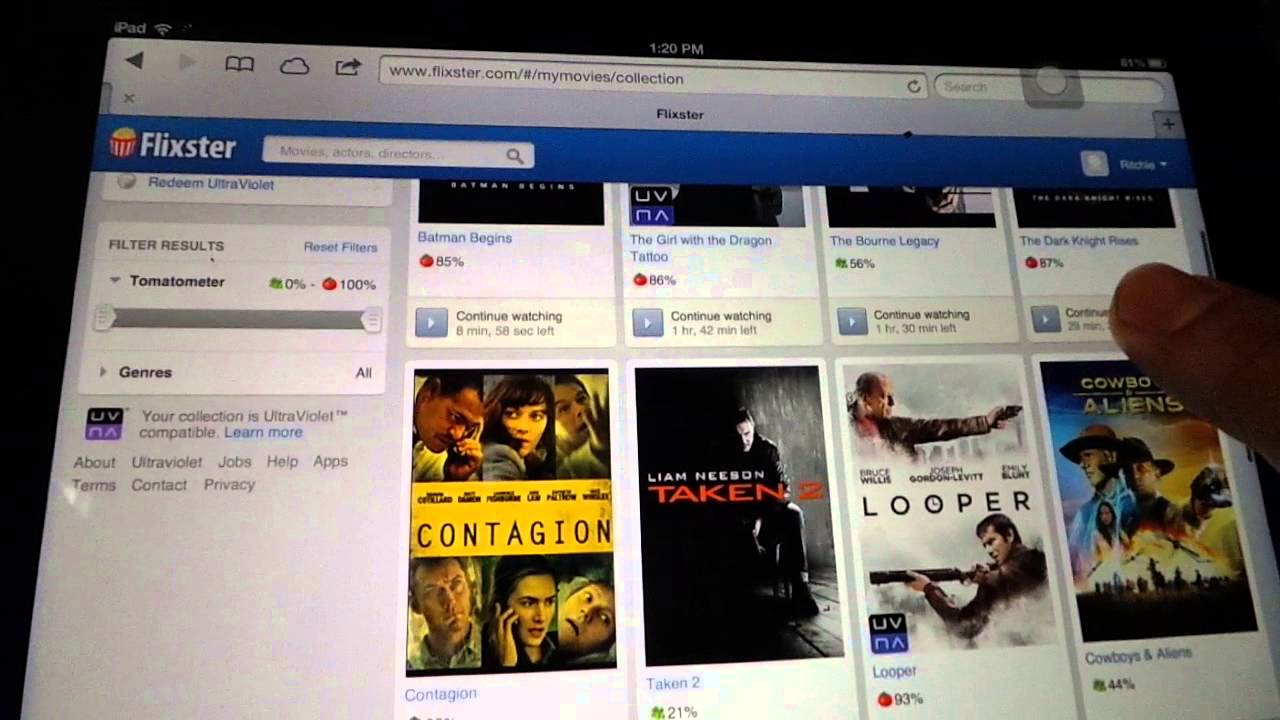Open the About footer link
The height and width of the screenshot is (720, 1280).
tap(94, 462)
